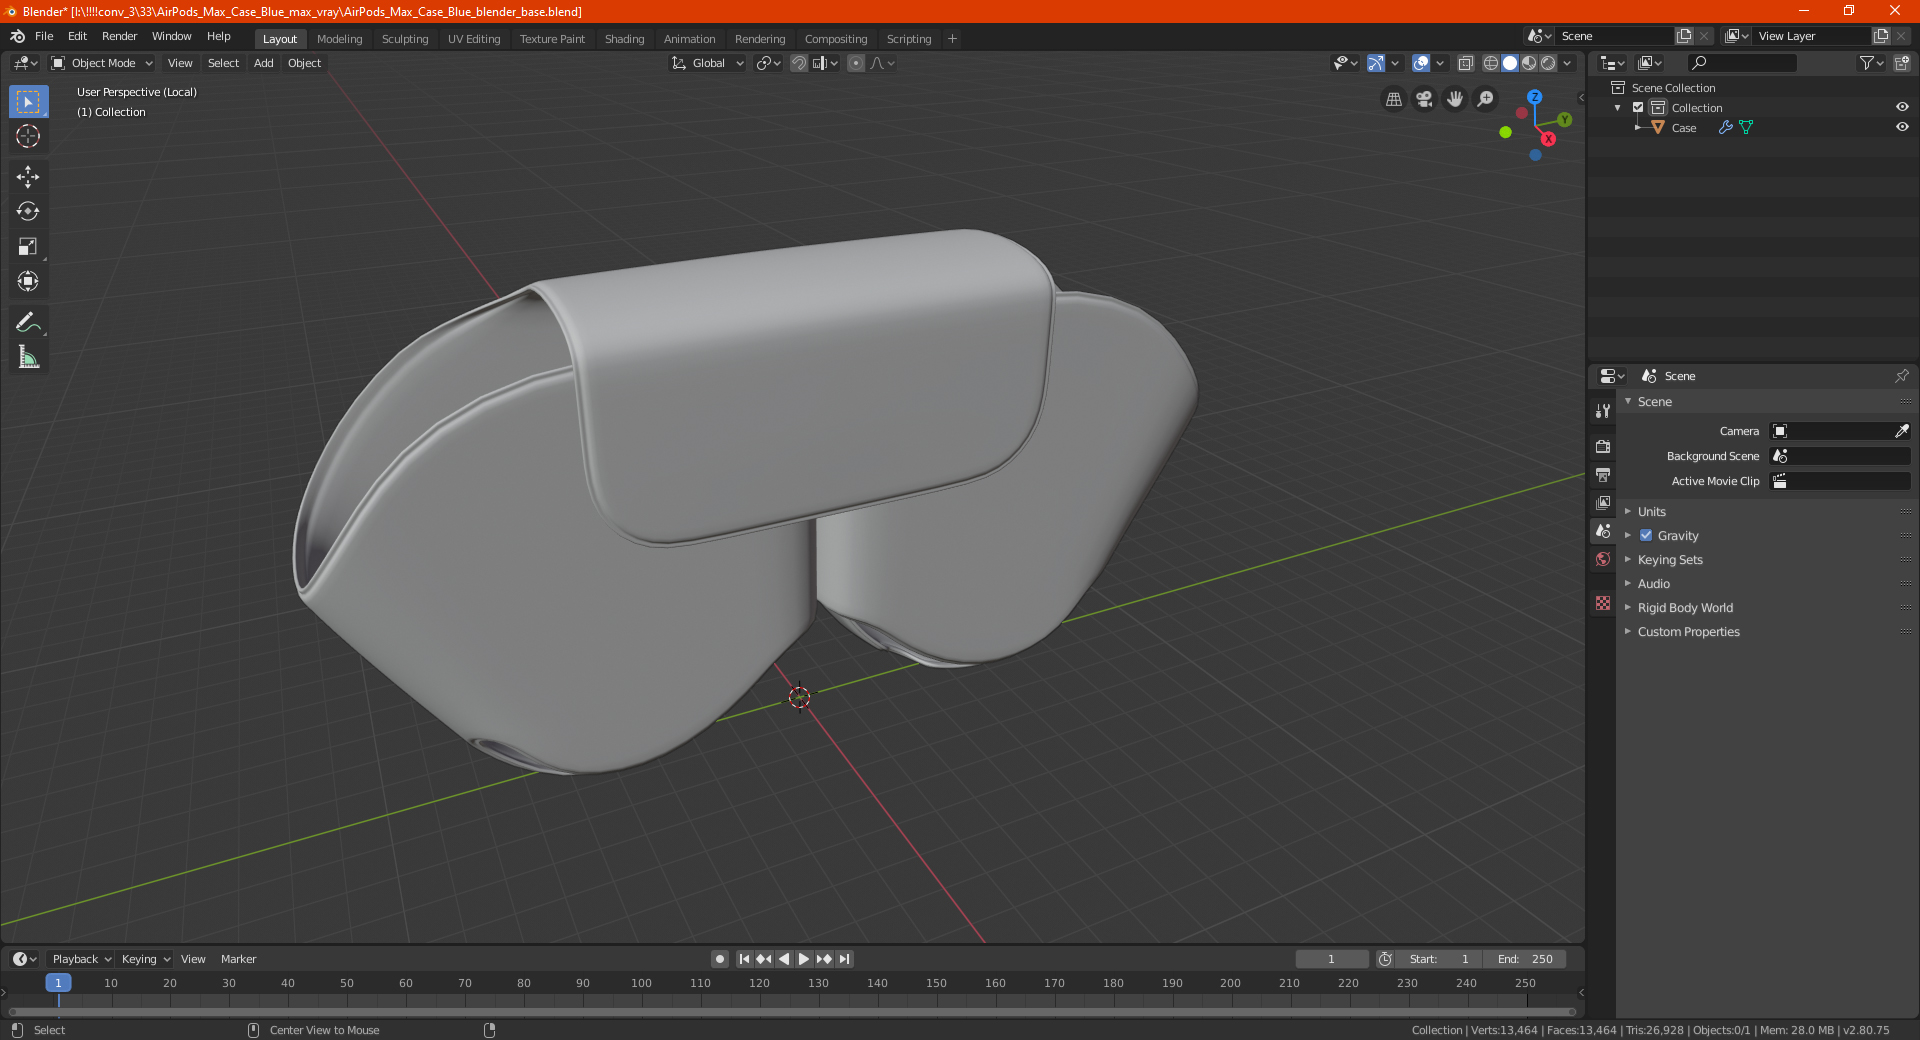Click the End frame field
The image size is (1920, 1040).
pos(1525,959)
